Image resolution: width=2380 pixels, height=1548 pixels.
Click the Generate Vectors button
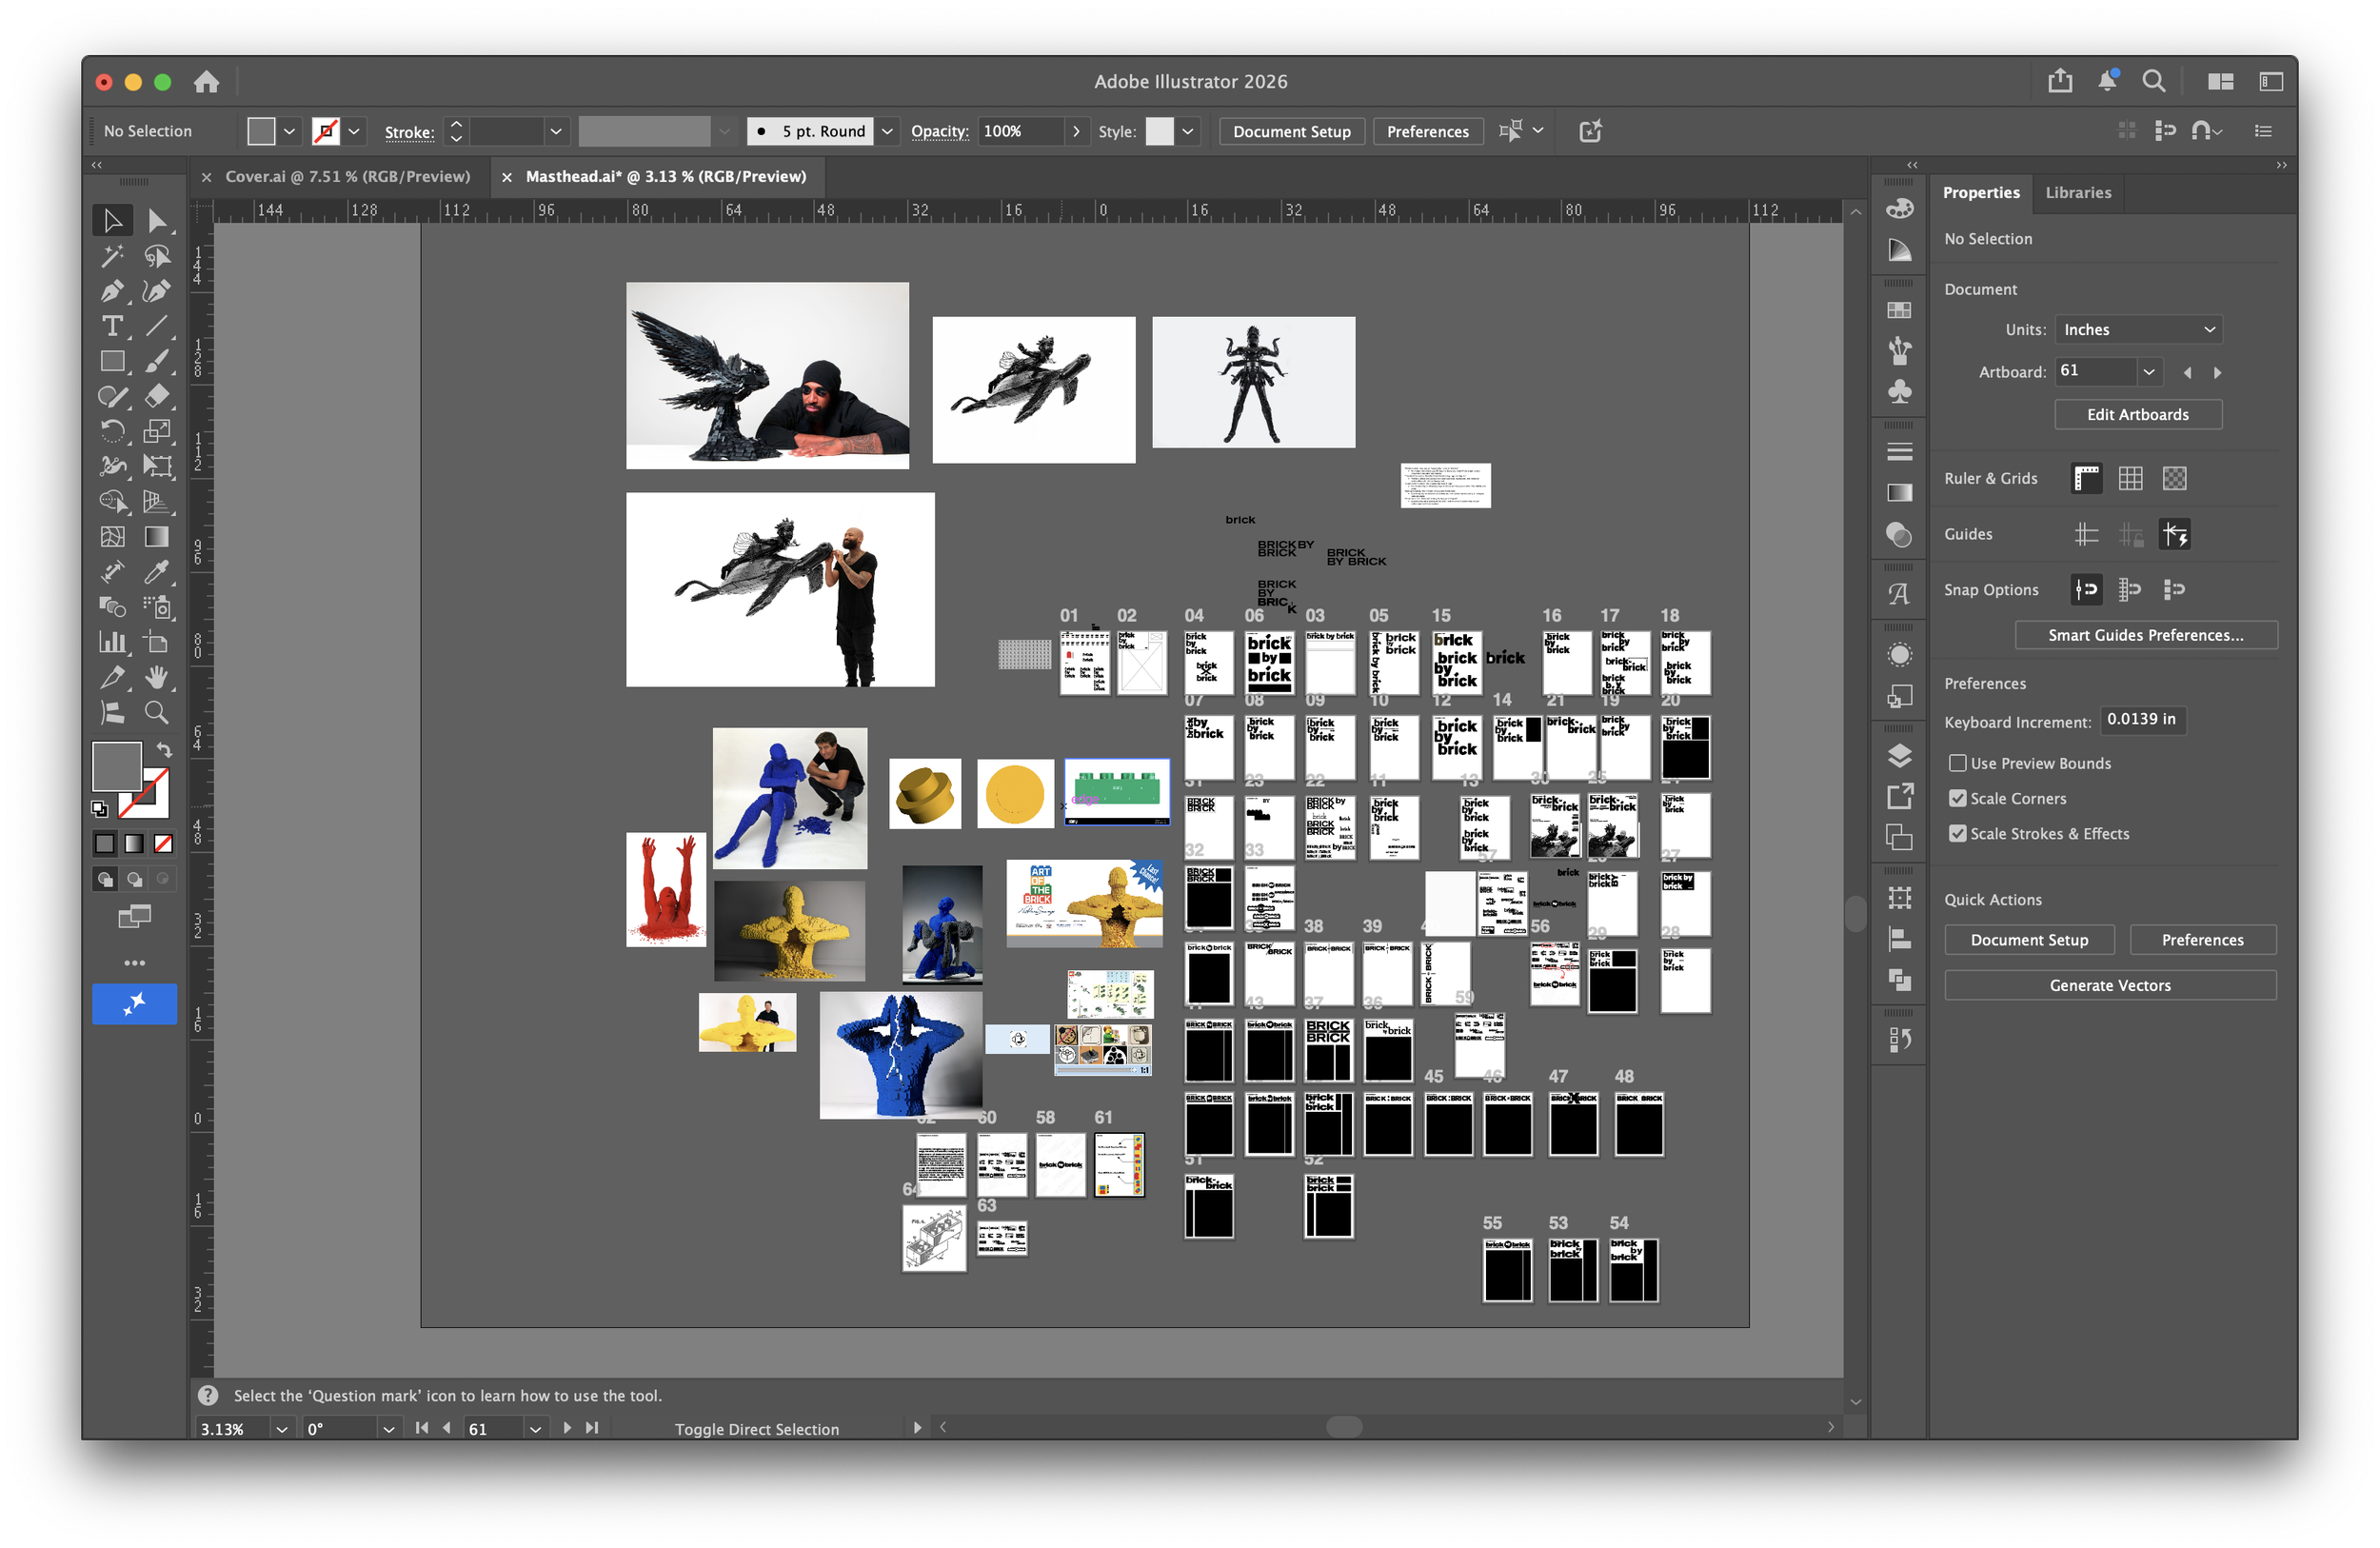tap(2109, 985)
